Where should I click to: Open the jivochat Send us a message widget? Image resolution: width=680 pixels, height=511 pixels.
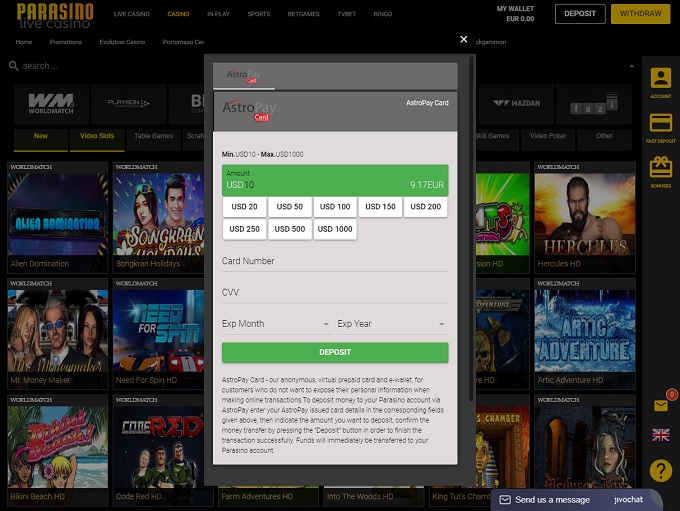point(575,499)
